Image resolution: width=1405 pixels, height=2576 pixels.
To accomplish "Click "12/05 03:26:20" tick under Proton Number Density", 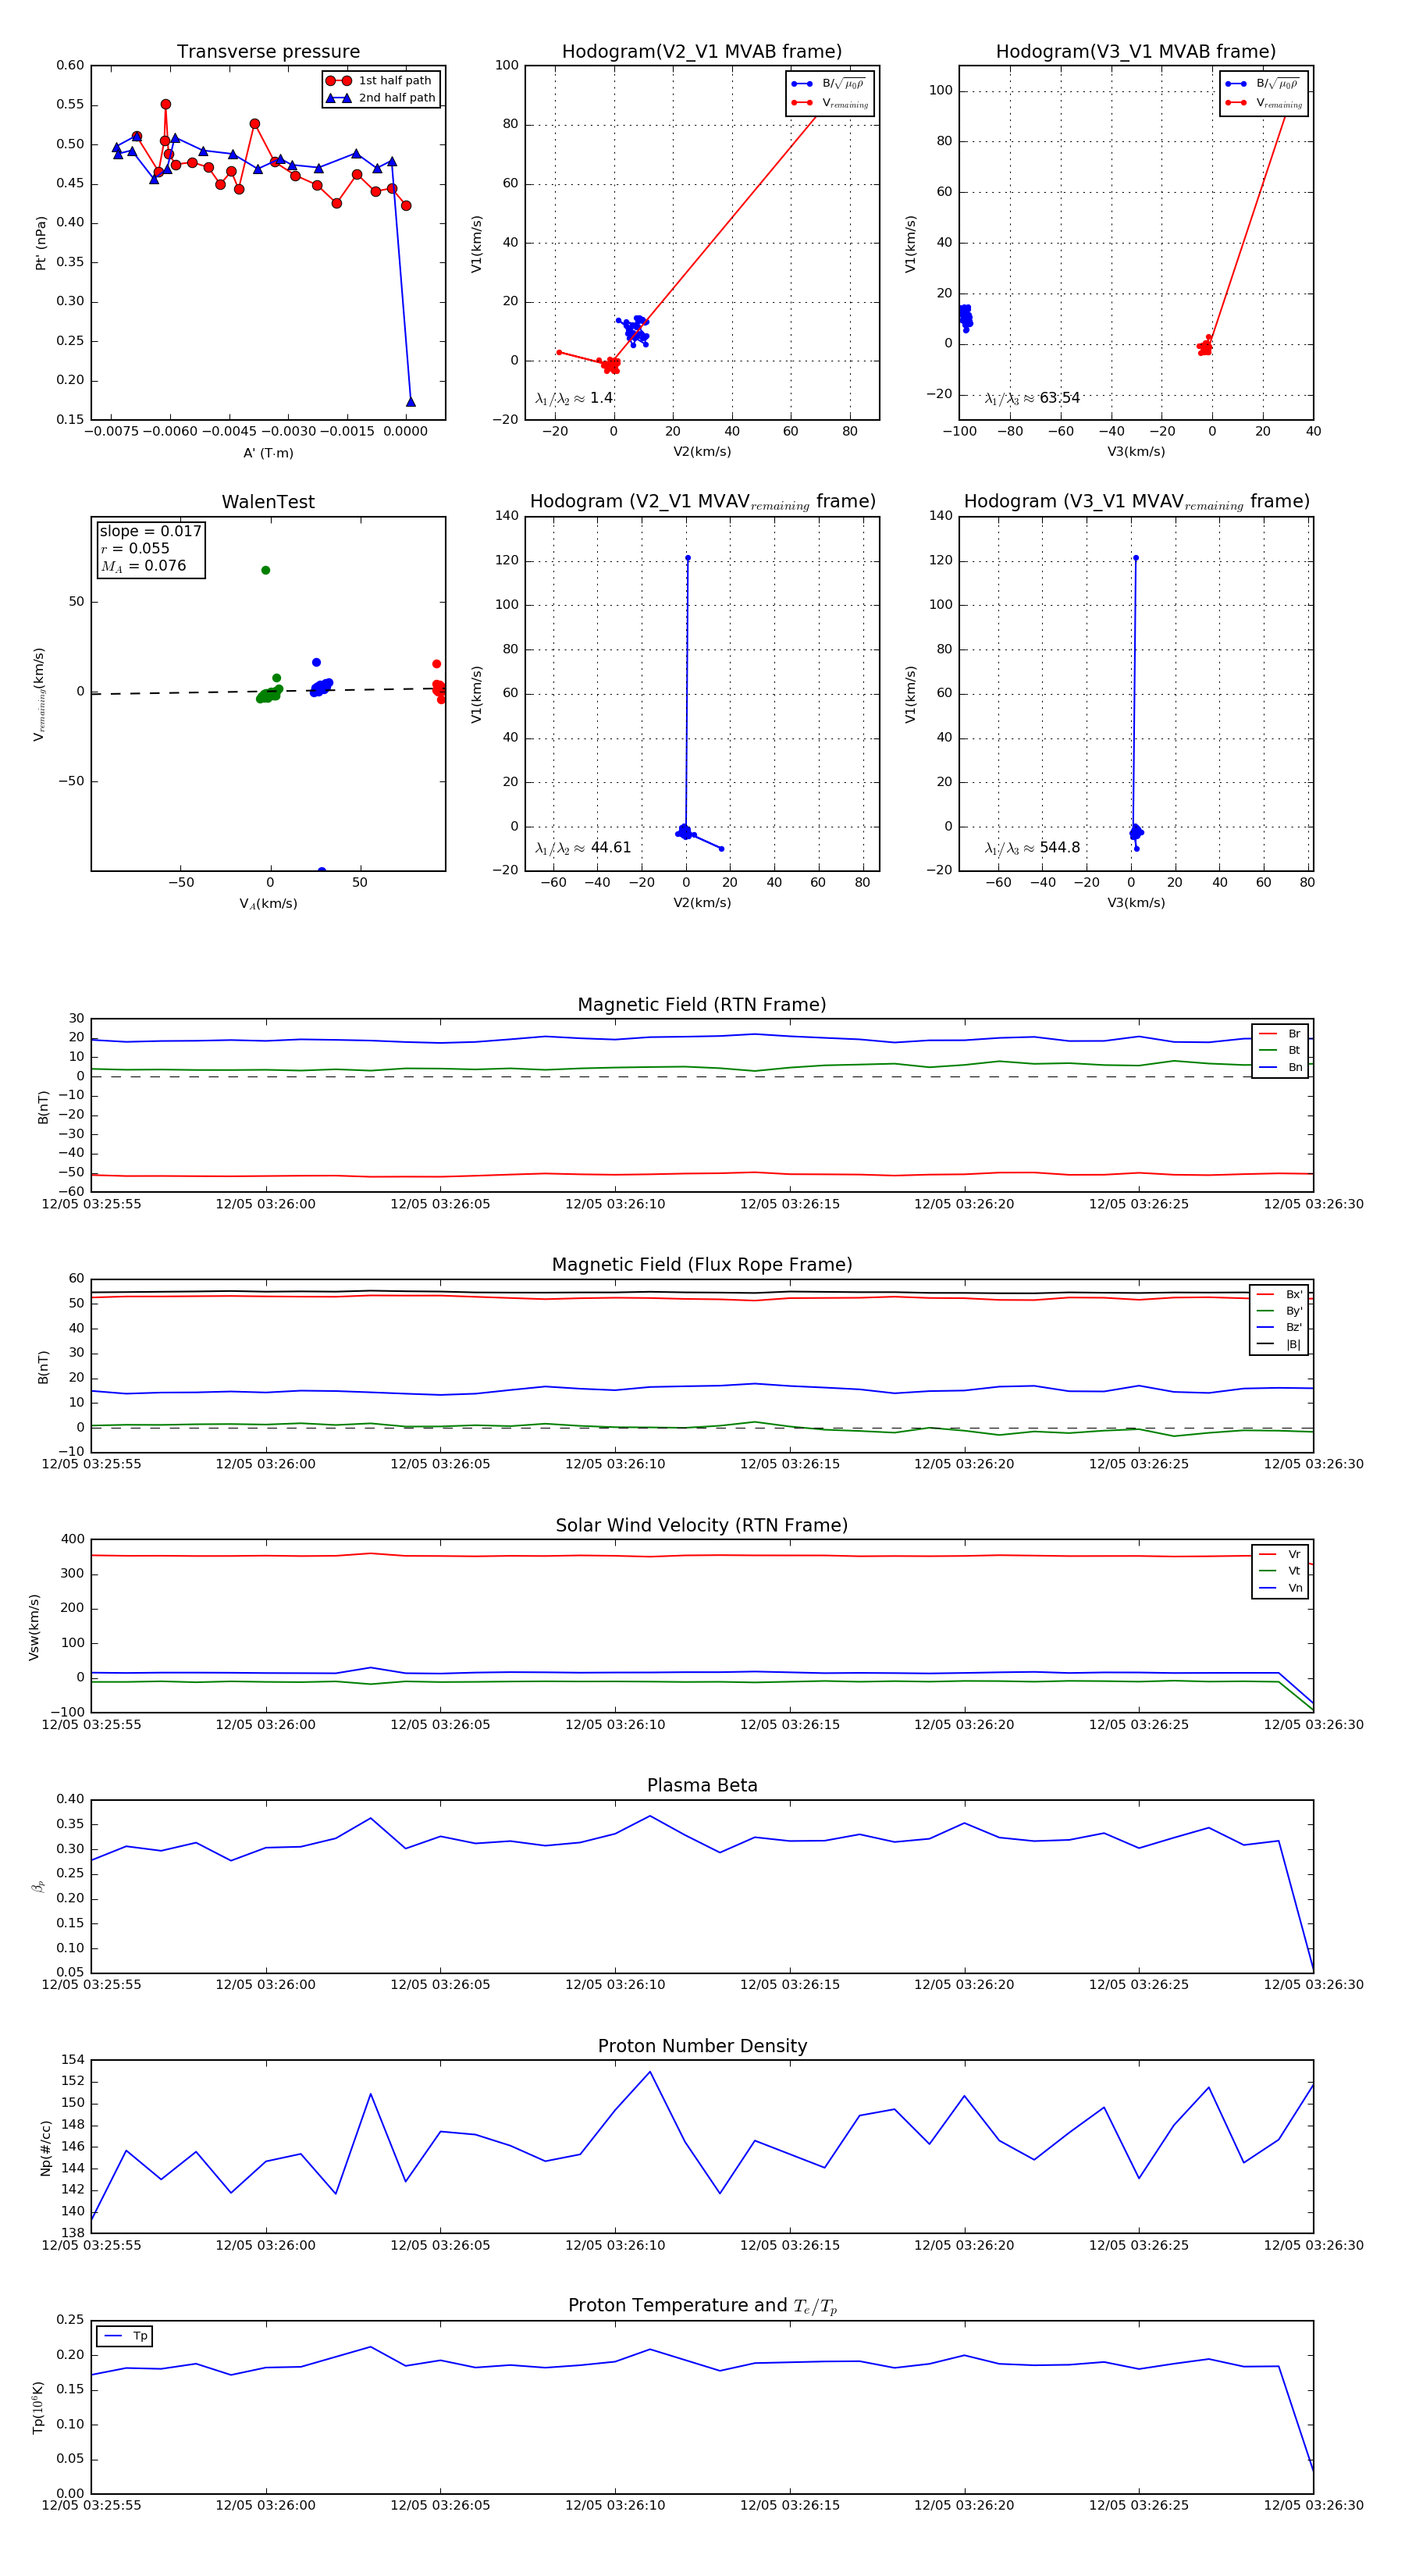I will click(x=964, y=2245).
